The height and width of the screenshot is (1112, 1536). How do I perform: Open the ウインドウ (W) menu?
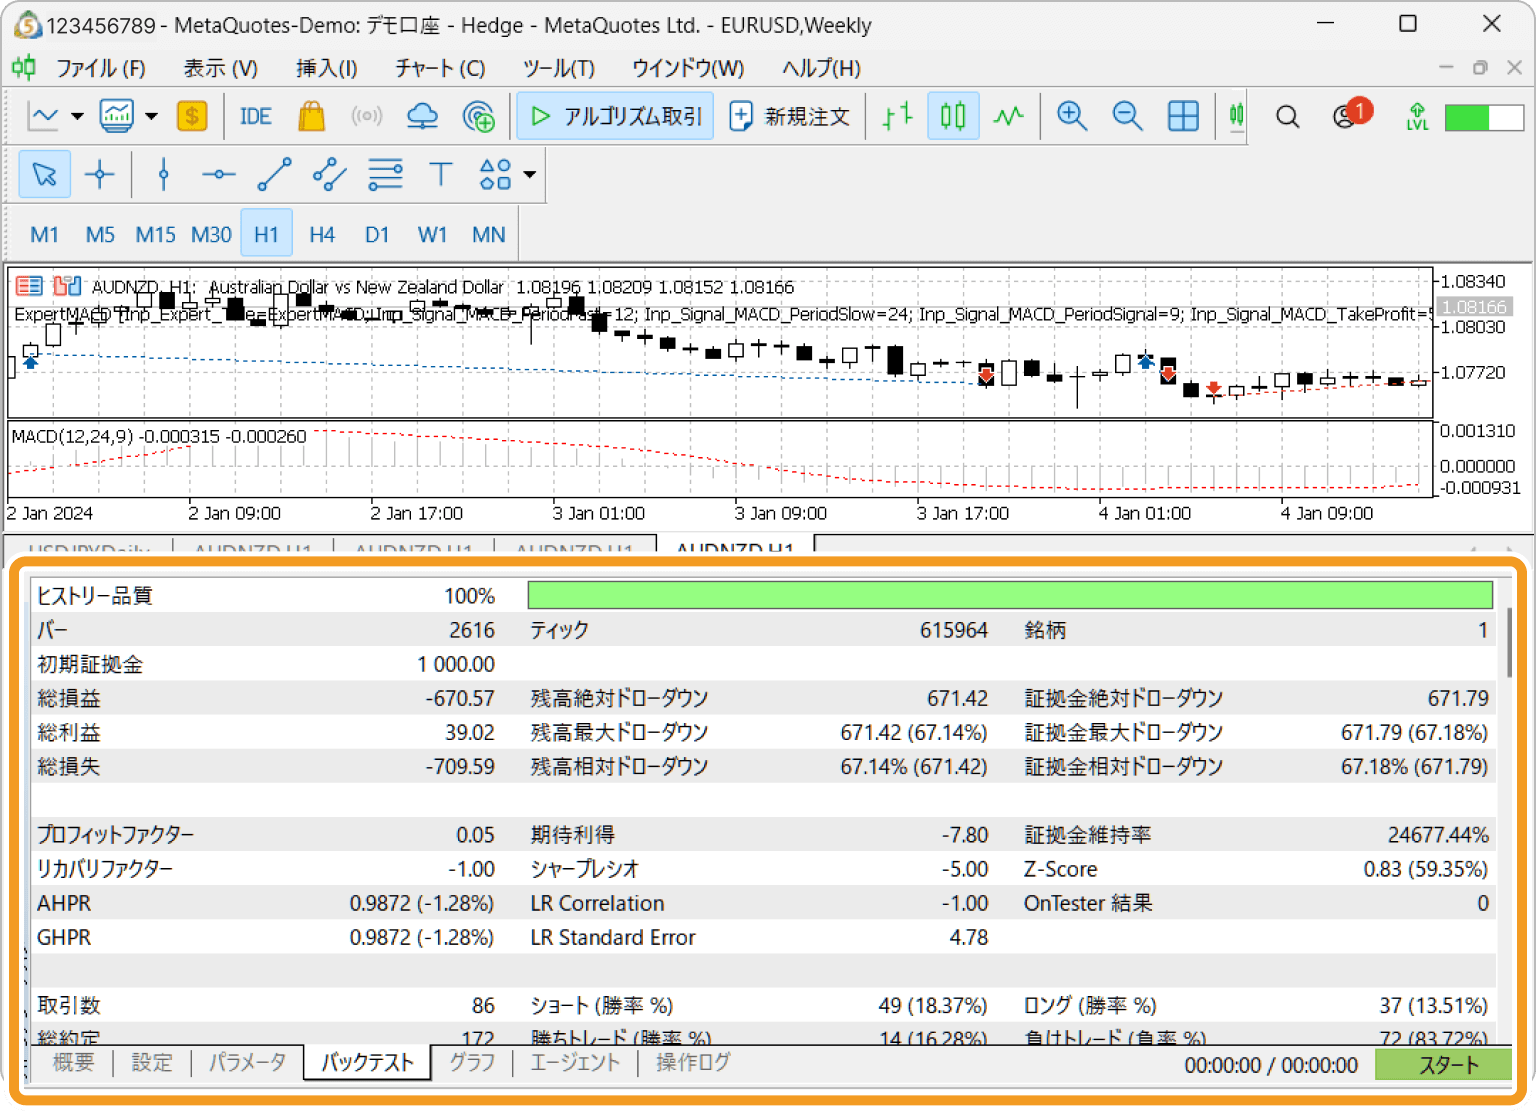coord(688,68)
